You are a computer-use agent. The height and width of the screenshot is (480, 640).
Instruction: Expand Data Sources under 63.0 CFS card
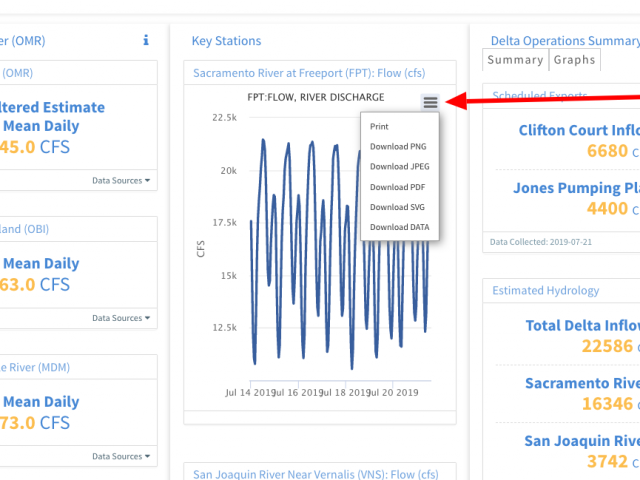coord(121,318)
